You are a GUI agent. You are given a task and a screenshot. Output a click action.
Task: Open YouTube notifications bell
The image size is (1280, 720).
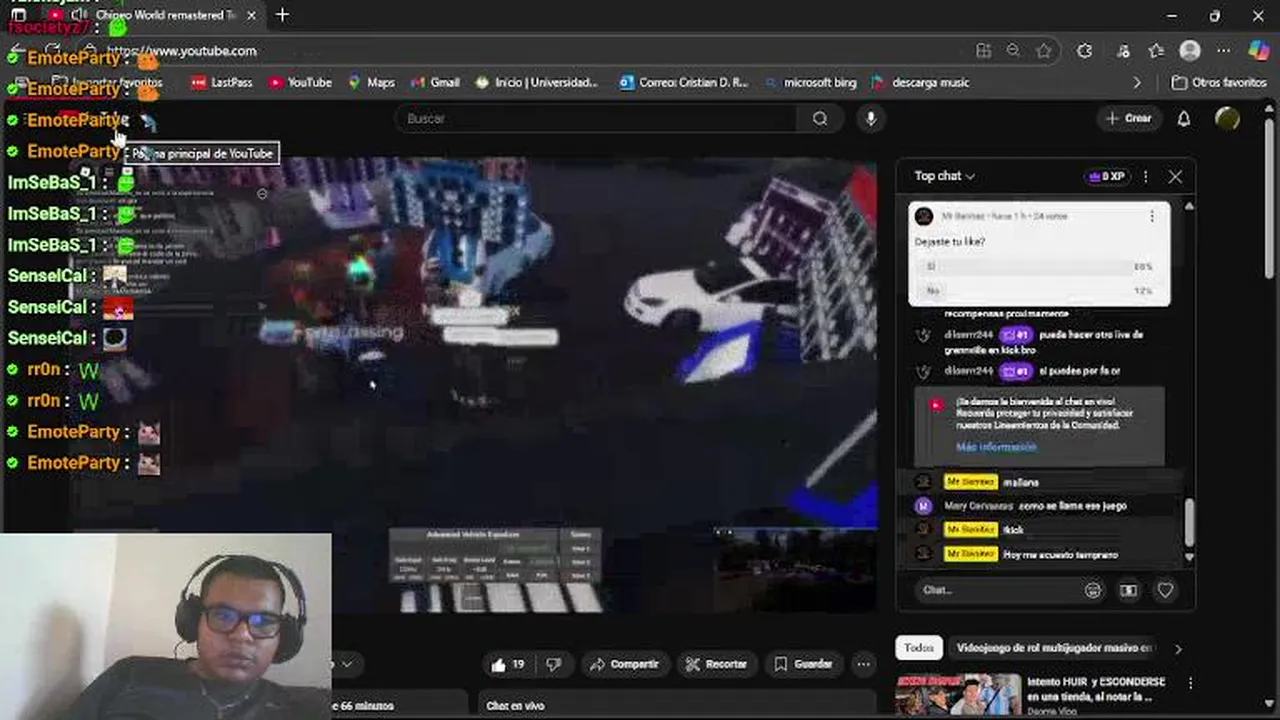pyautogui.click(x=1184, y=118)
